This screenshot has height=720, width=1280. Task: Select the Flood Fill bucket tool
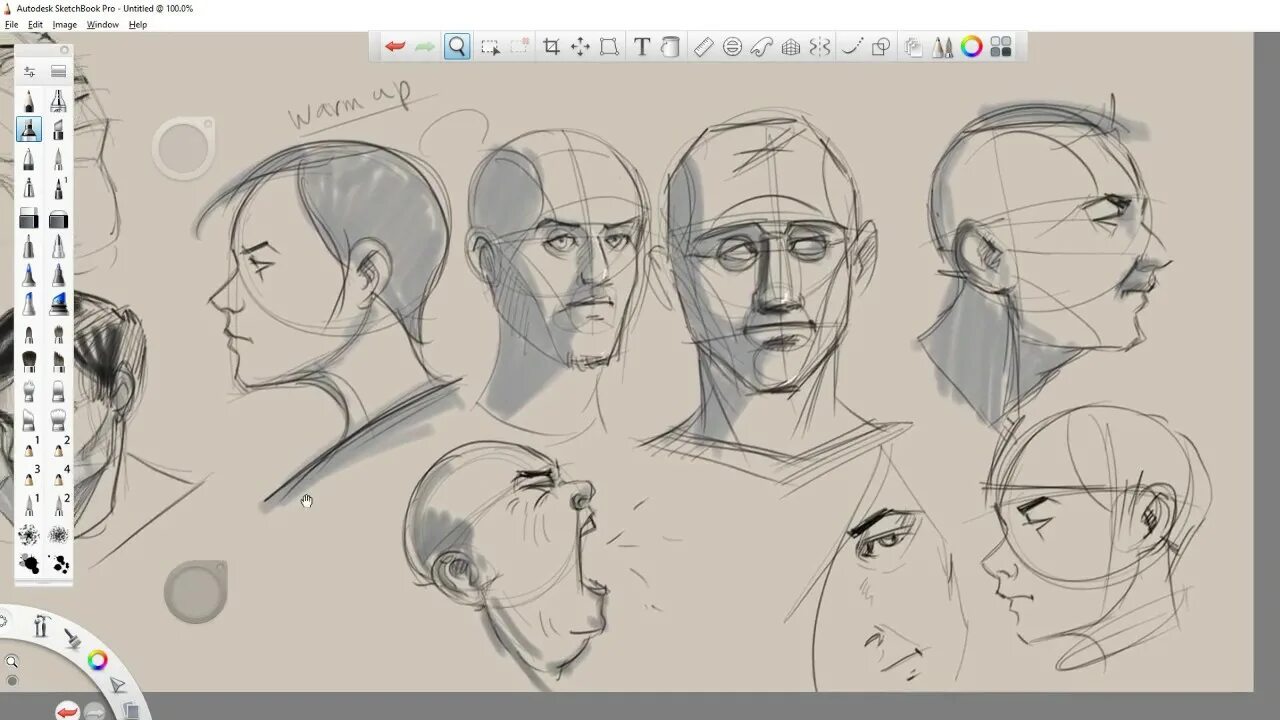coord(670,47)
